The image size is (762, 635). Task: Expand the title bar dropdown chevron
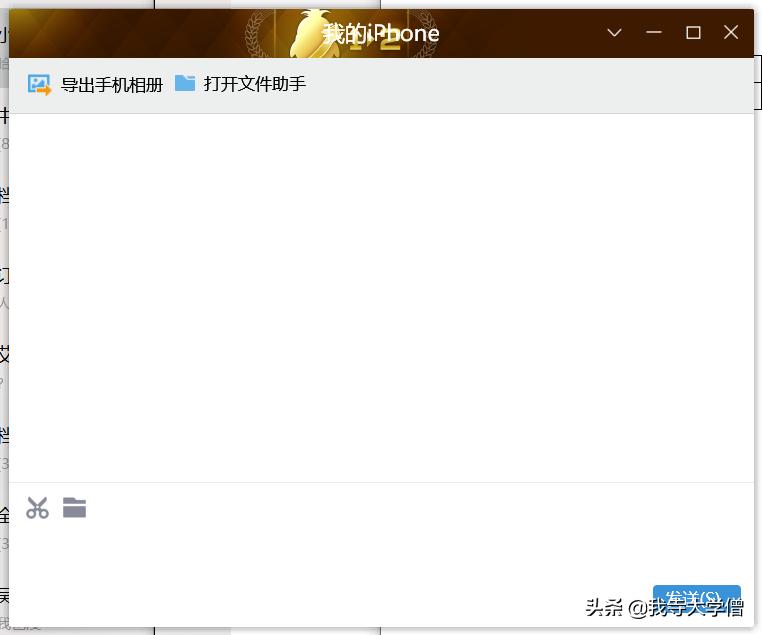click(x=614, y=33)
